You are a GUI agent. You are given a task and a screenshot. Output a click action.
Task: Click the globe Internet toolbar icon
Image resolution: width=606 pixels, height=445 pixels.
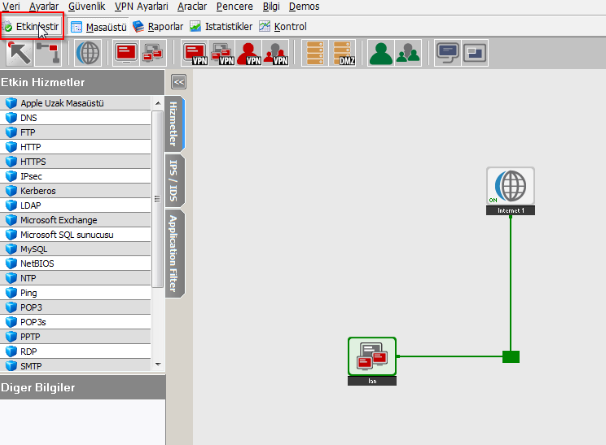[88, 52]
